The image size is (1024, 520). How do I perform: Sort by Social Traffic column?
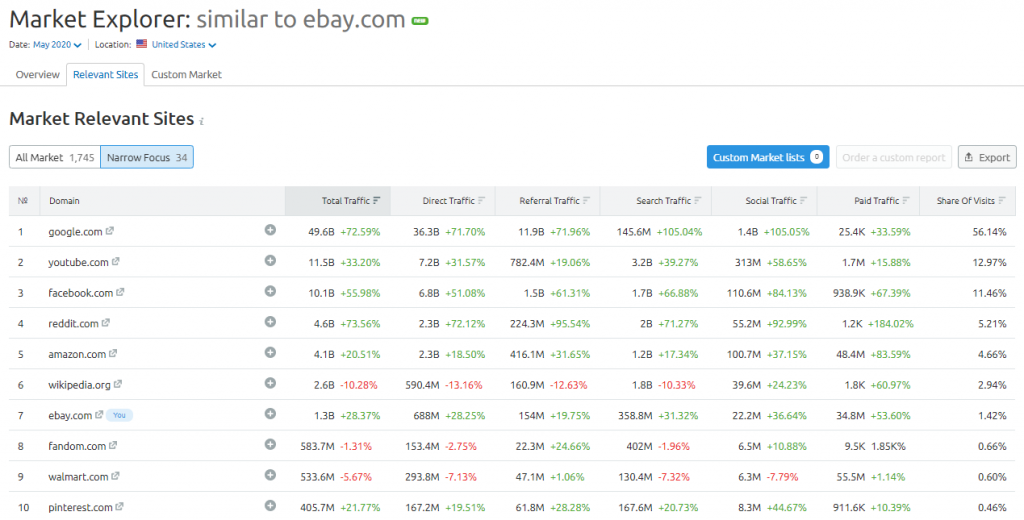pyautogui.click(x=764, y=201)
